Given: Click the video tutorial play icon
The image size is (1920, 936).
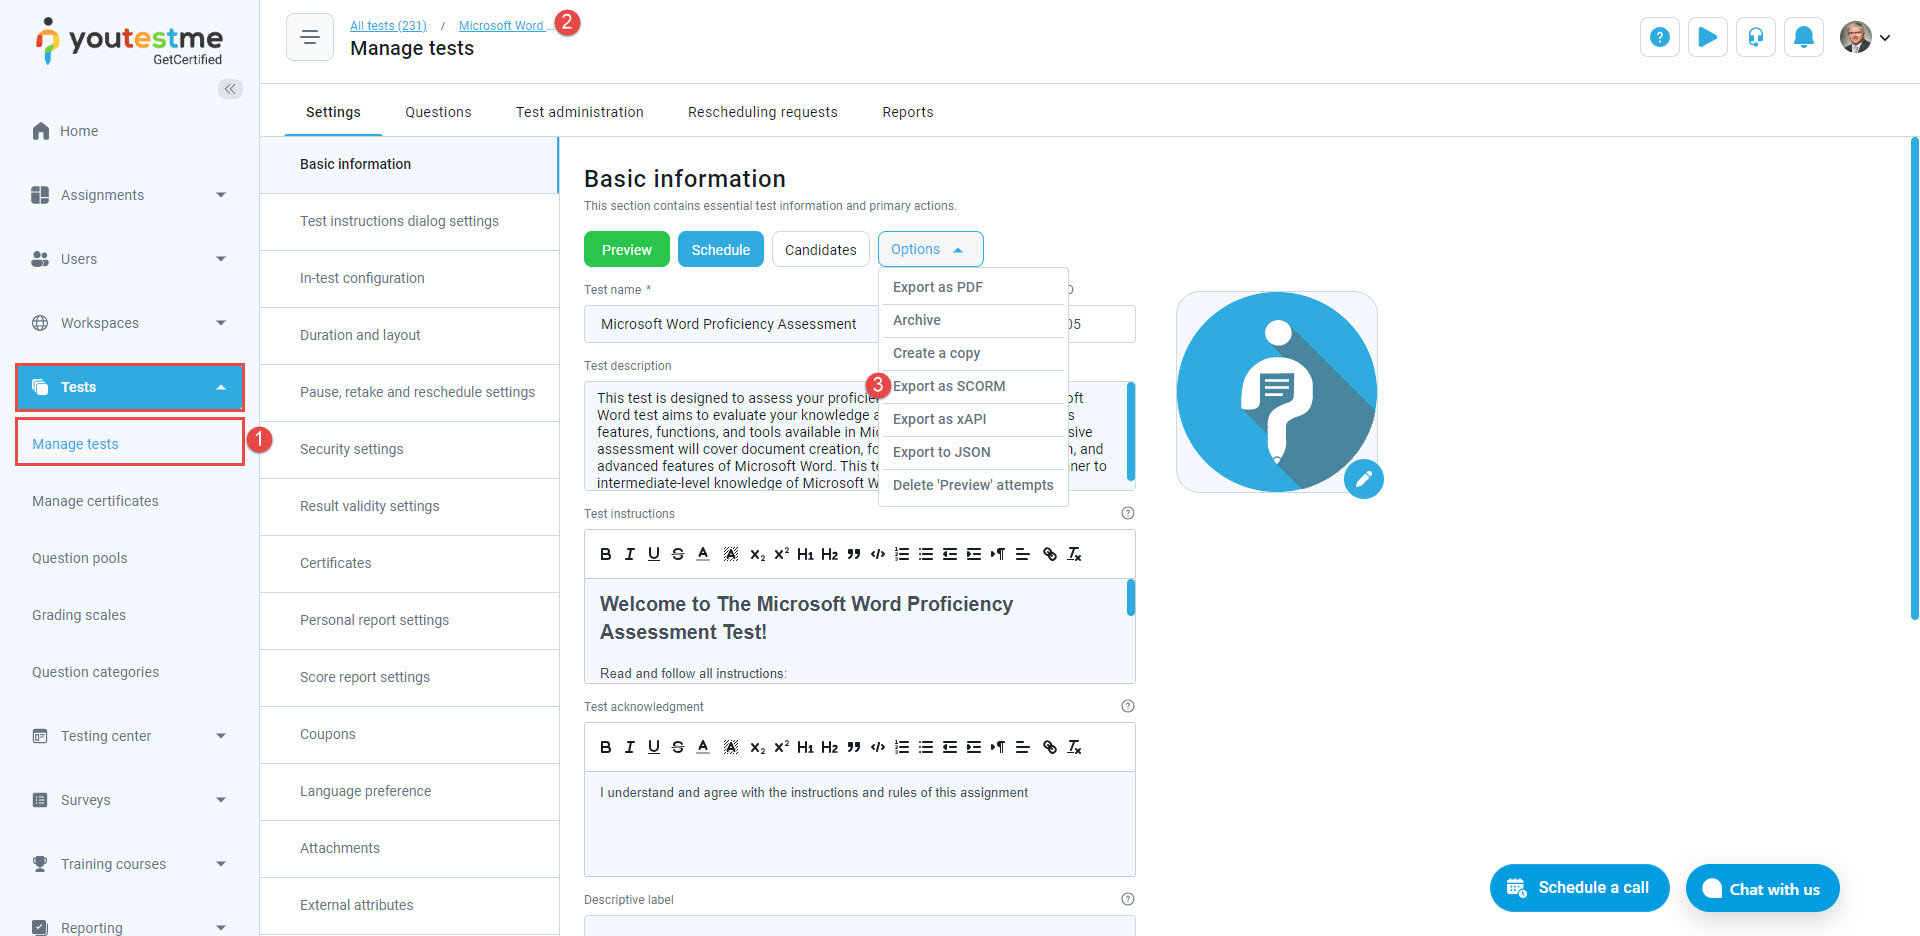Looking at the screenshot, I should click(1708, 37).
